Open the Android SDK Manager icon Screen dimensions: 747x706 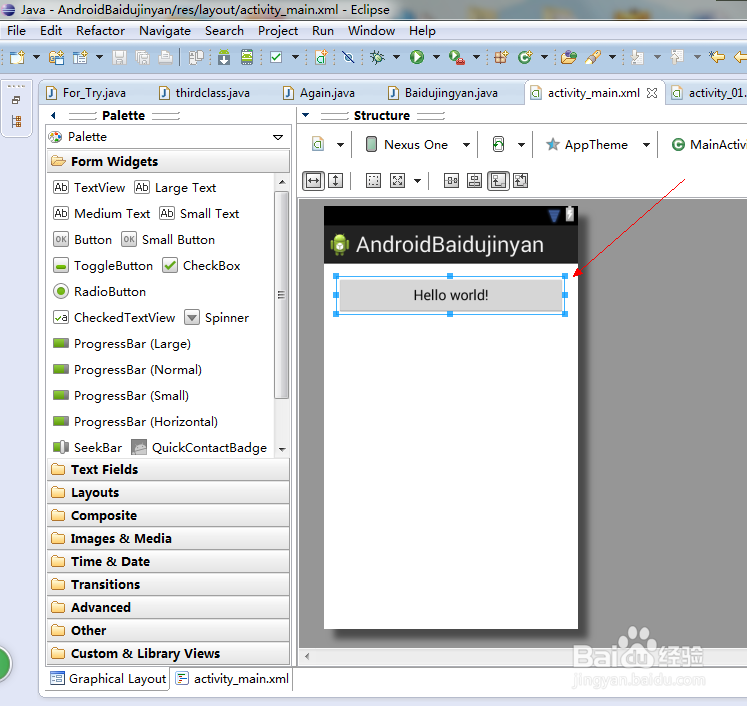coord(224,58)
